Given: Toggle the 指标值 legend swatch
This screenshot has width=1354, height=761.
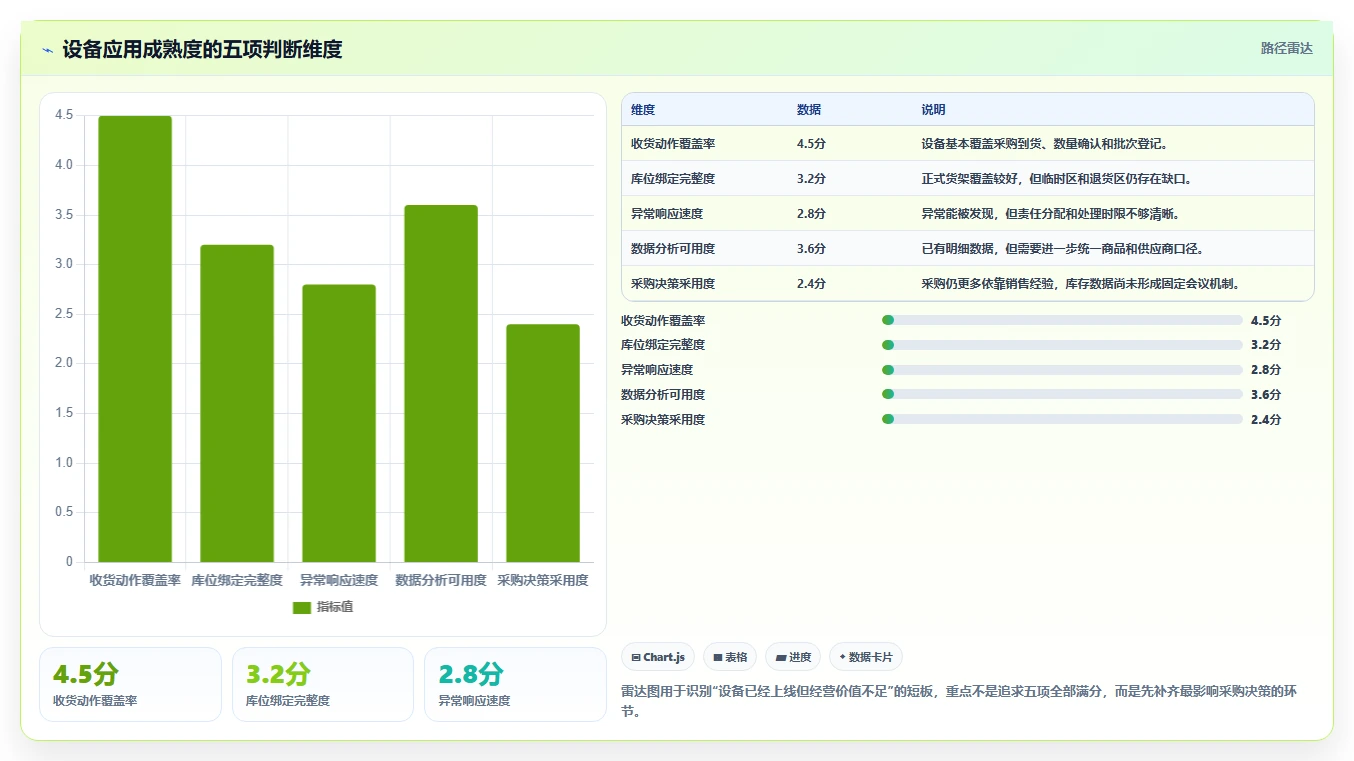Looking at the screenshot, I should pyautogui.click(x=302, y=607).
